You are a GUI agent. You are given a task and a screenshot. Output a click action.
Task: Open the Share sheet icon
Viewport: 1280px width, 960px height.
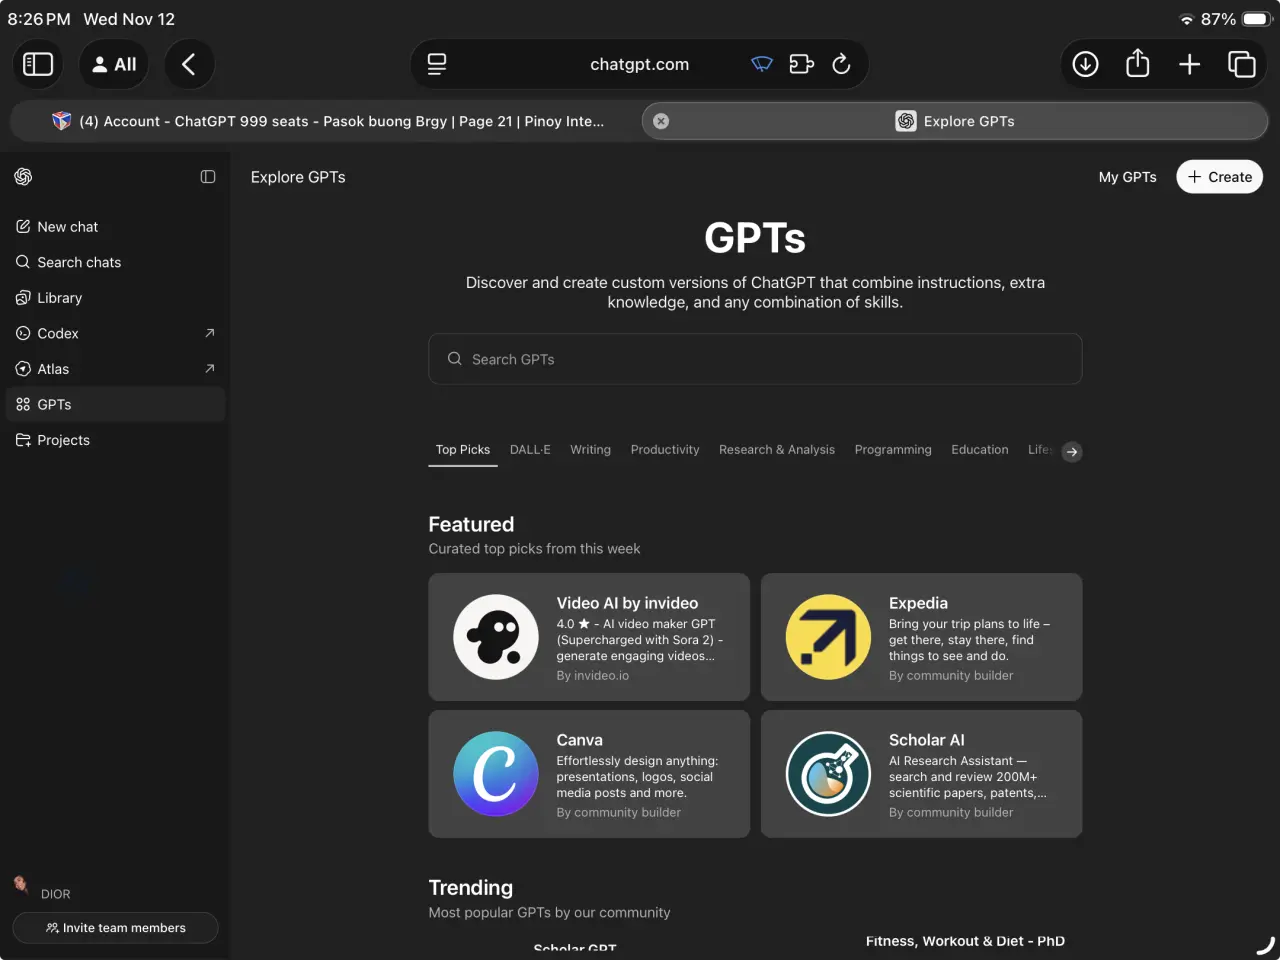[x=1137, y=64]
